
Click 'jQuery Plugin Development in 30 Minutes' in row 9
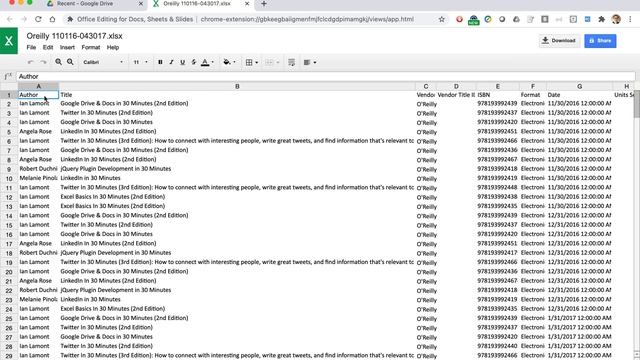click(x=116, y=169)
